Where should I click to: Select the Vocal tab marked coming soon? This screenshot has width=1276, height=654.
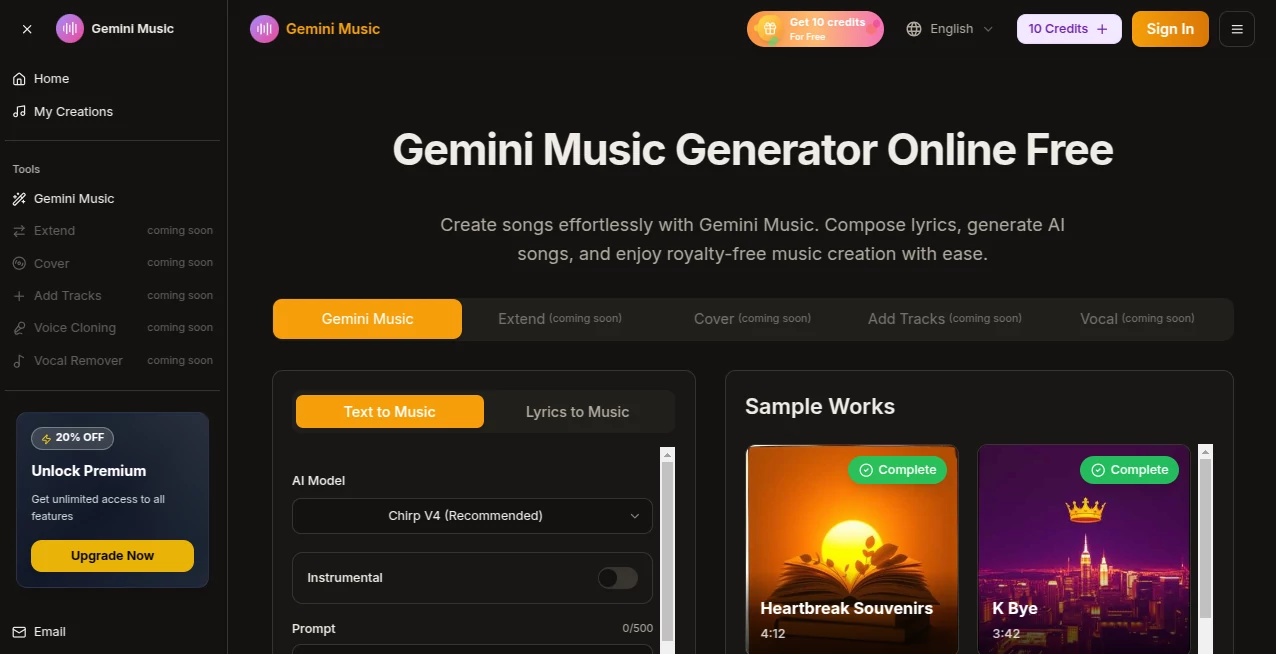point(1136,318)
